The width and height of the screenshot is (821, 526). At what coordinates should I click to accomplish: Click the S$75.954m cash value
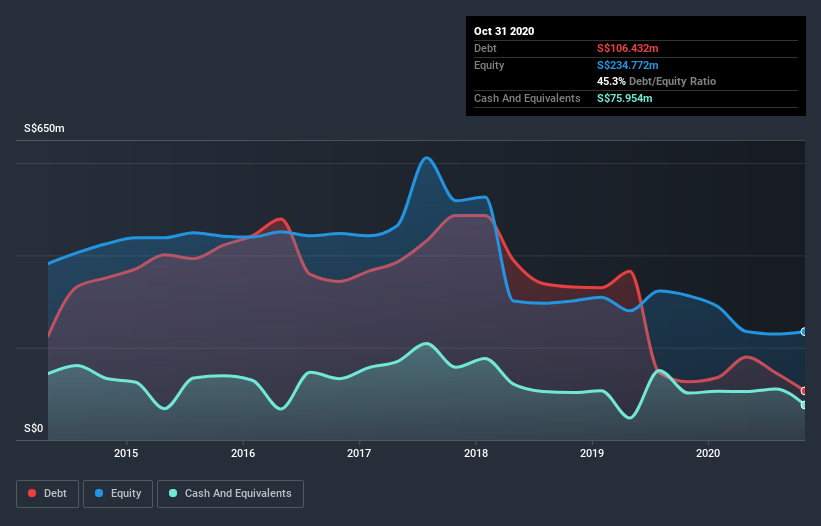click(625, 98)
